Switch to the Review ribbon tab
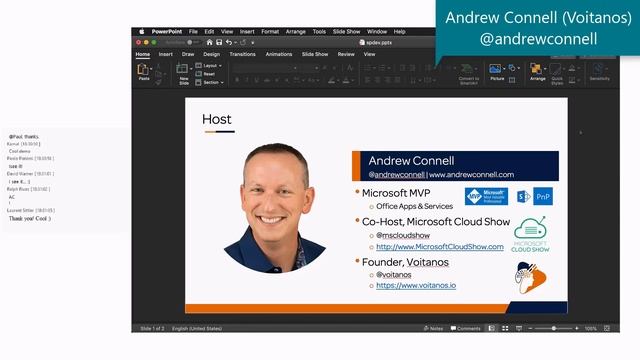 346,54
